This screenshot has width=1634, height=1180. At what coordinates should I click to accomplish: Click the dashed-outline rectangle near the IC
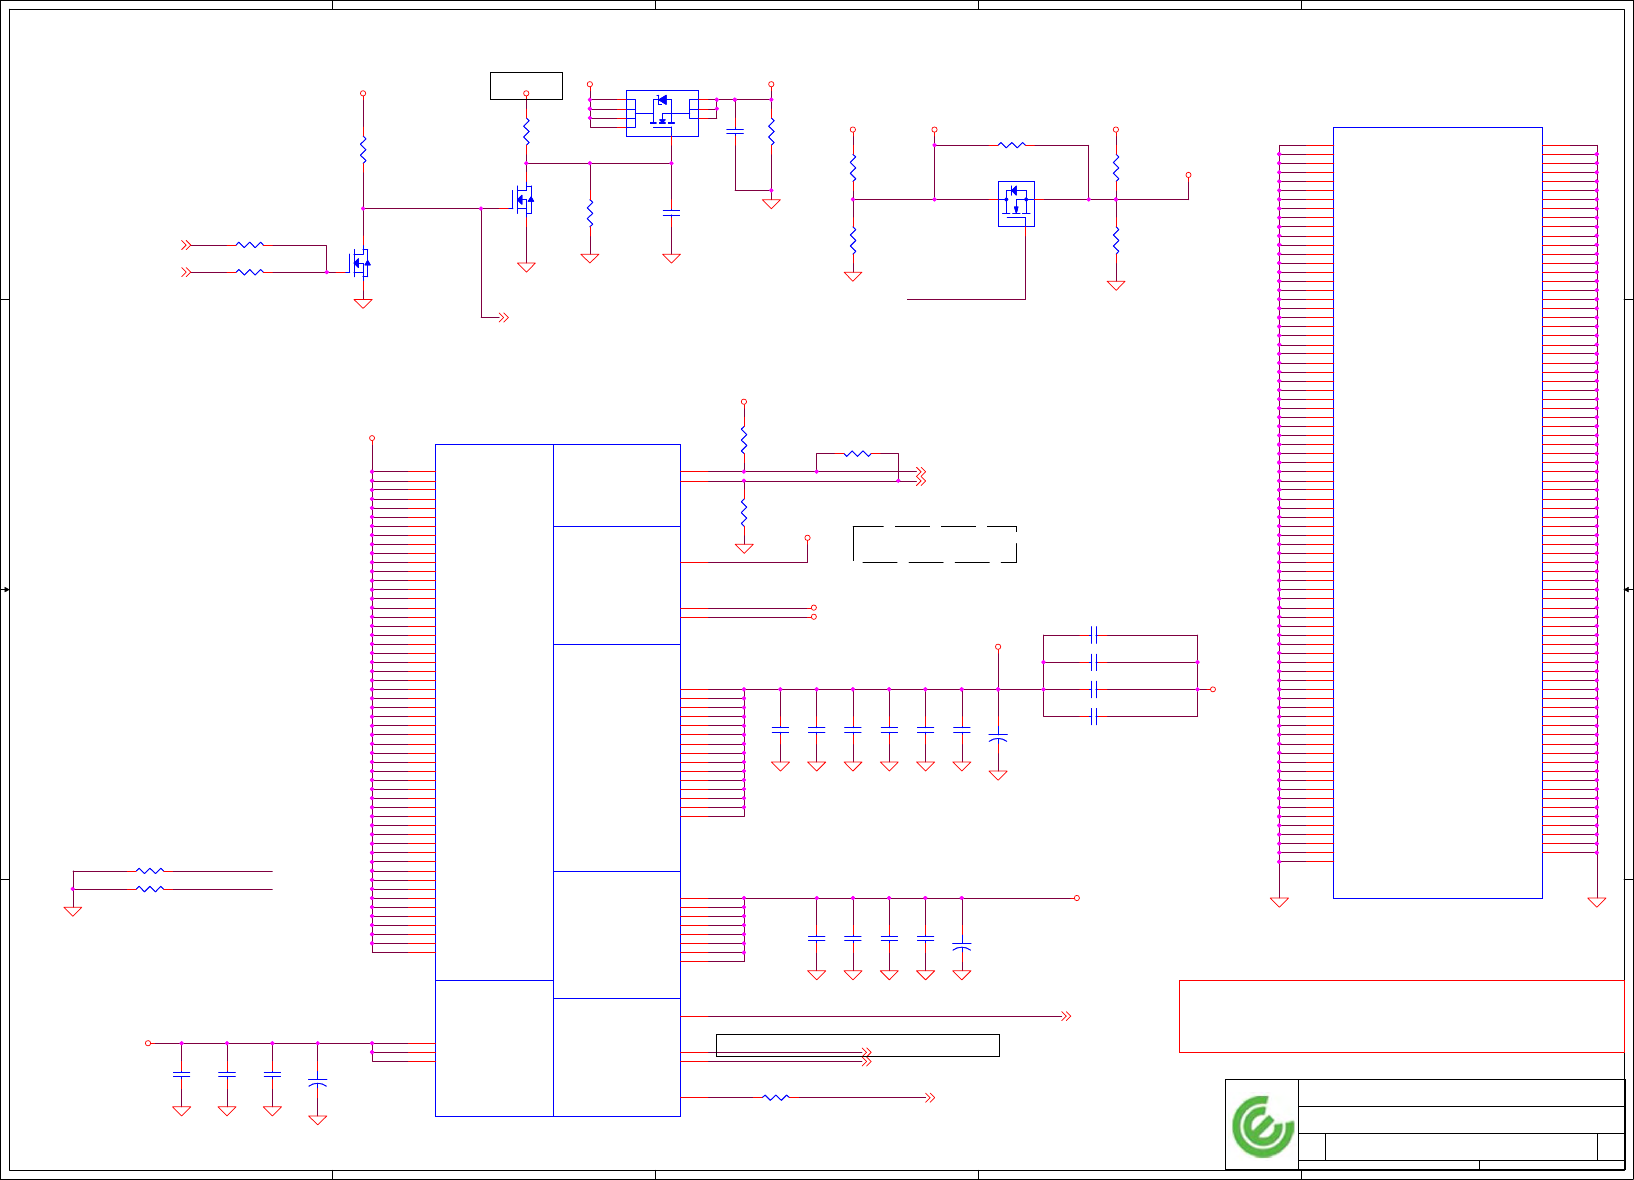pyautogui.click(x=935, y=544)
